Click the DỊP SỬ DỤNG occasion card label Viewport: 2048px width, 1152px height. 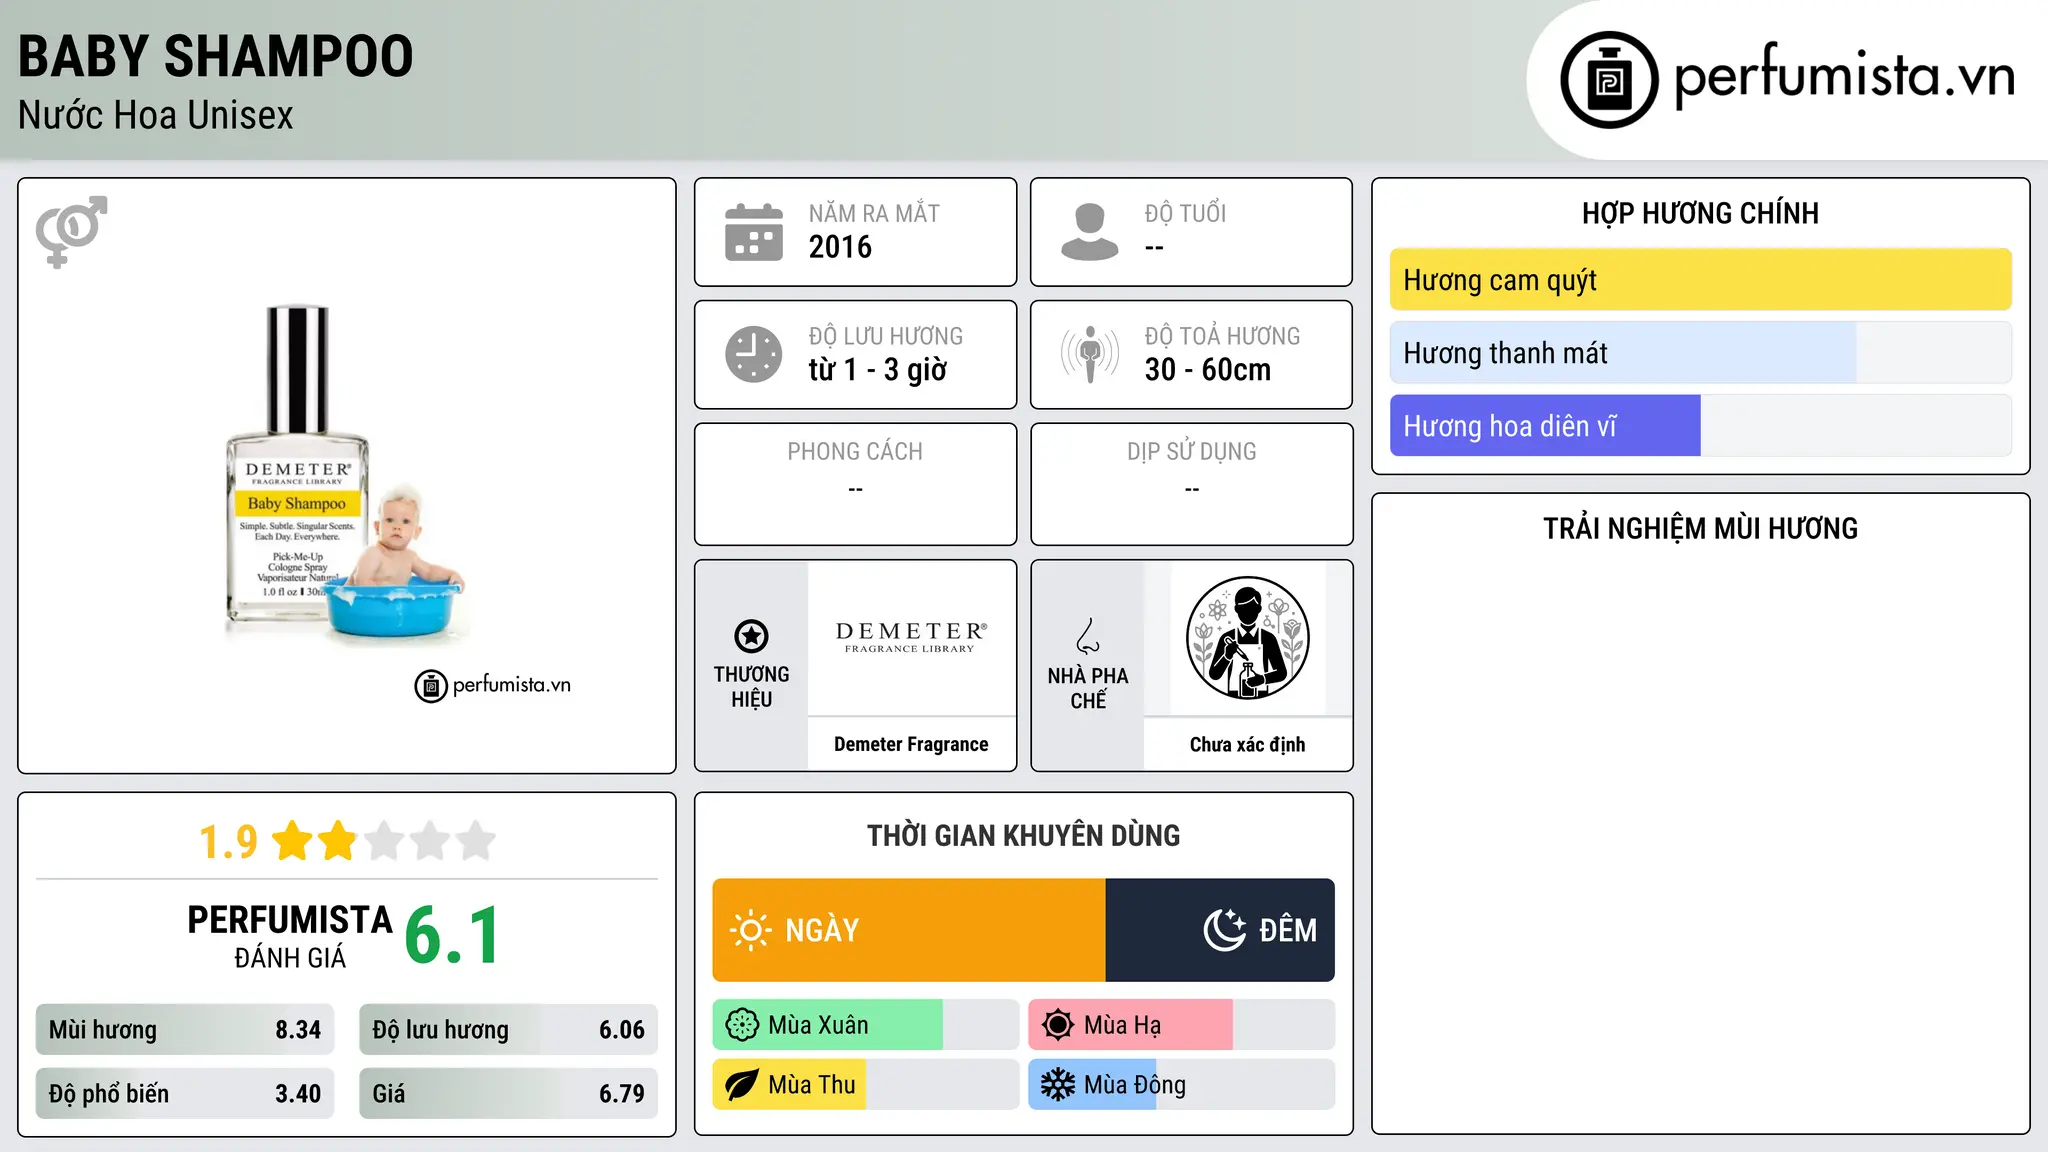(x=1192, y=452)
